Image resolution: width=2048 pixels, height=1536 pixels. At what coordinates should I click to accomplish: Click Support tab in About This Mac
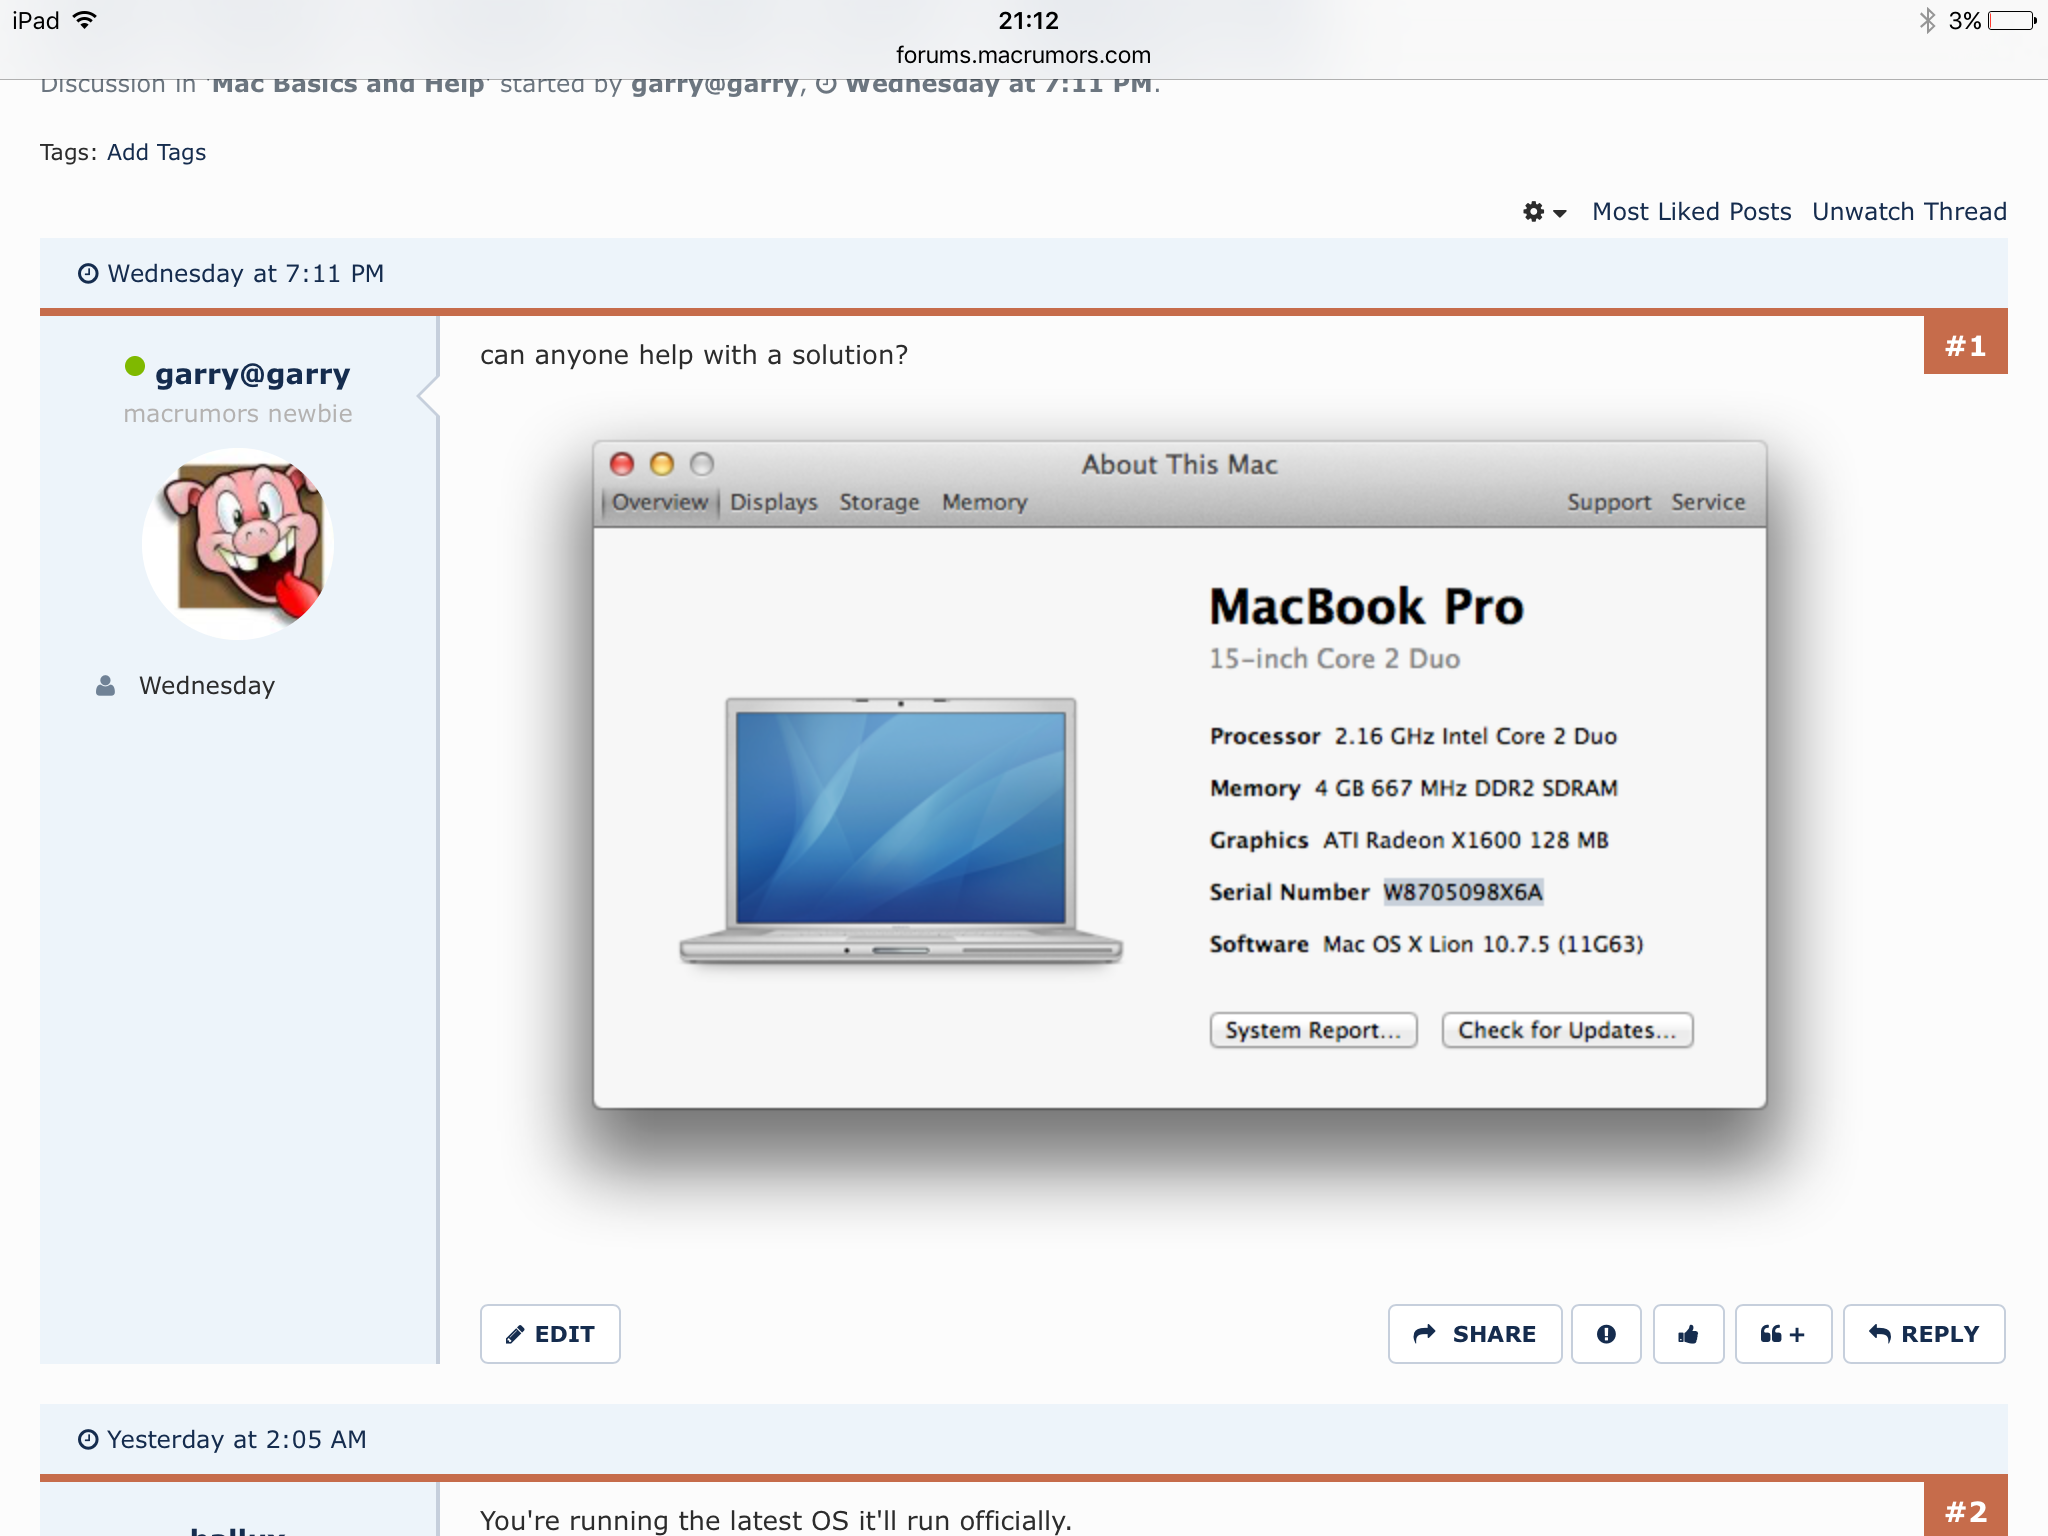[1609, 502]
